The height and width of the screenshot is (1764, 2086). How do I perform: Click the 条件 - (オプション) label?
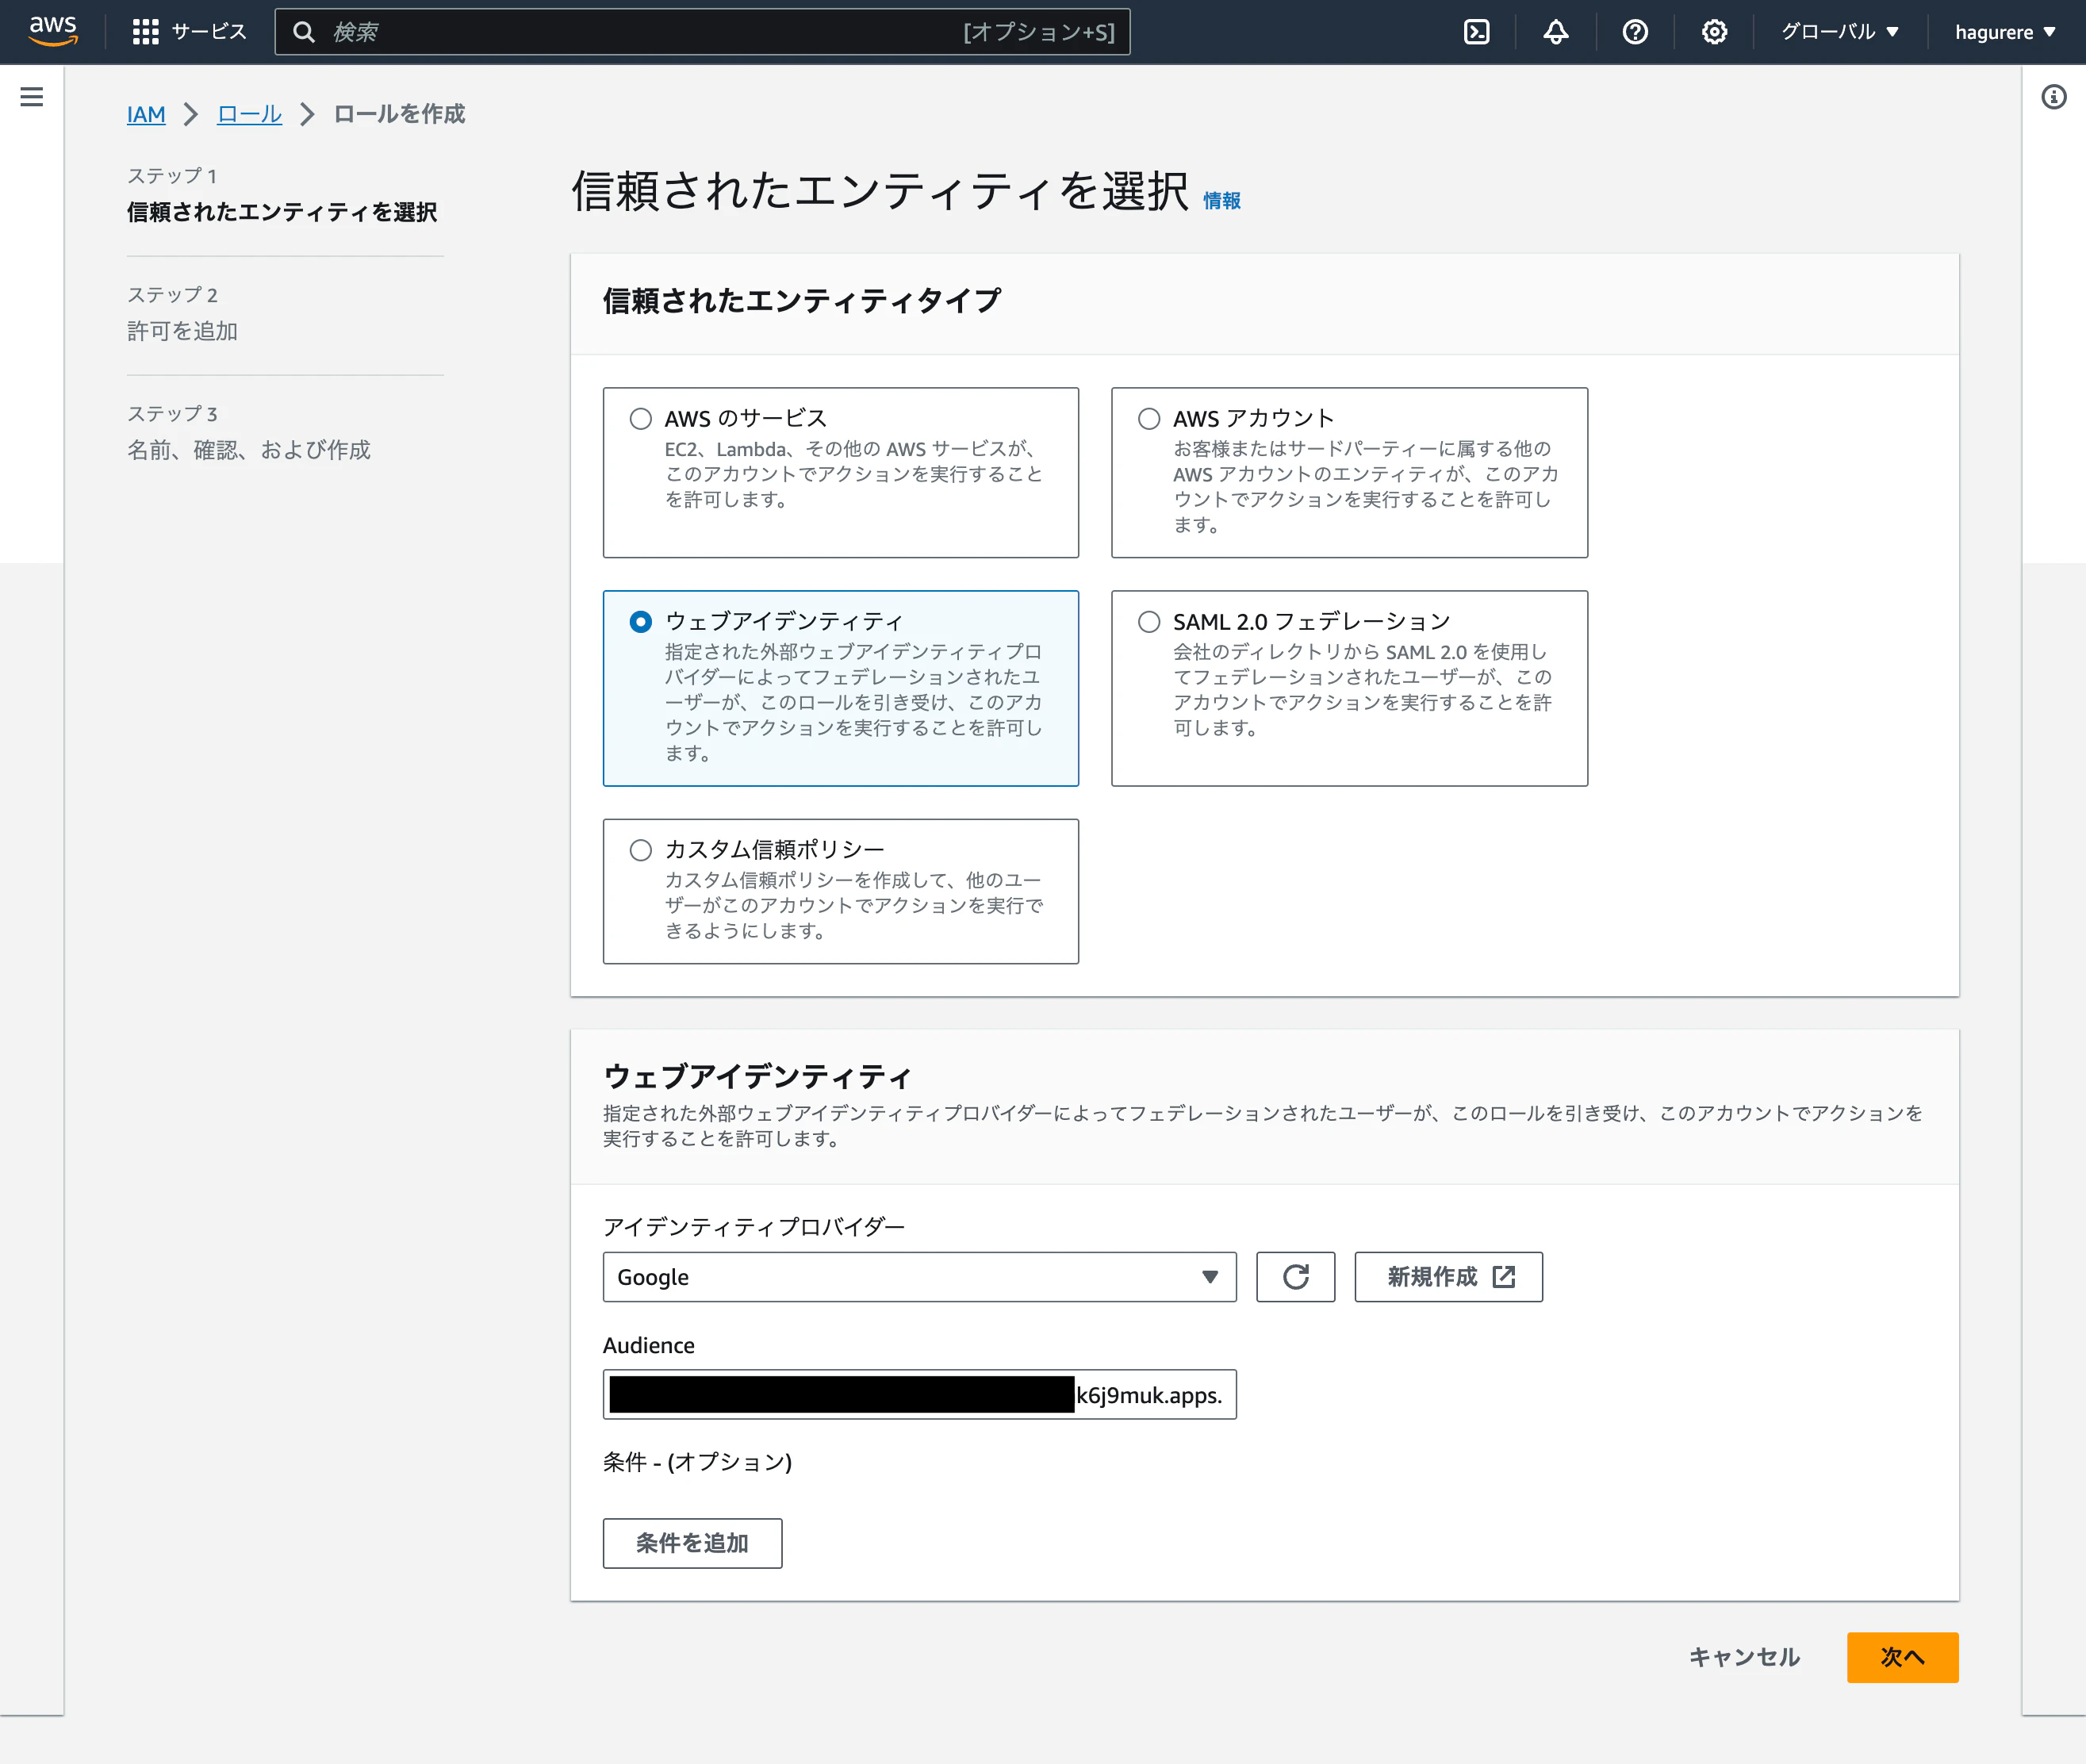(697, 1462)
